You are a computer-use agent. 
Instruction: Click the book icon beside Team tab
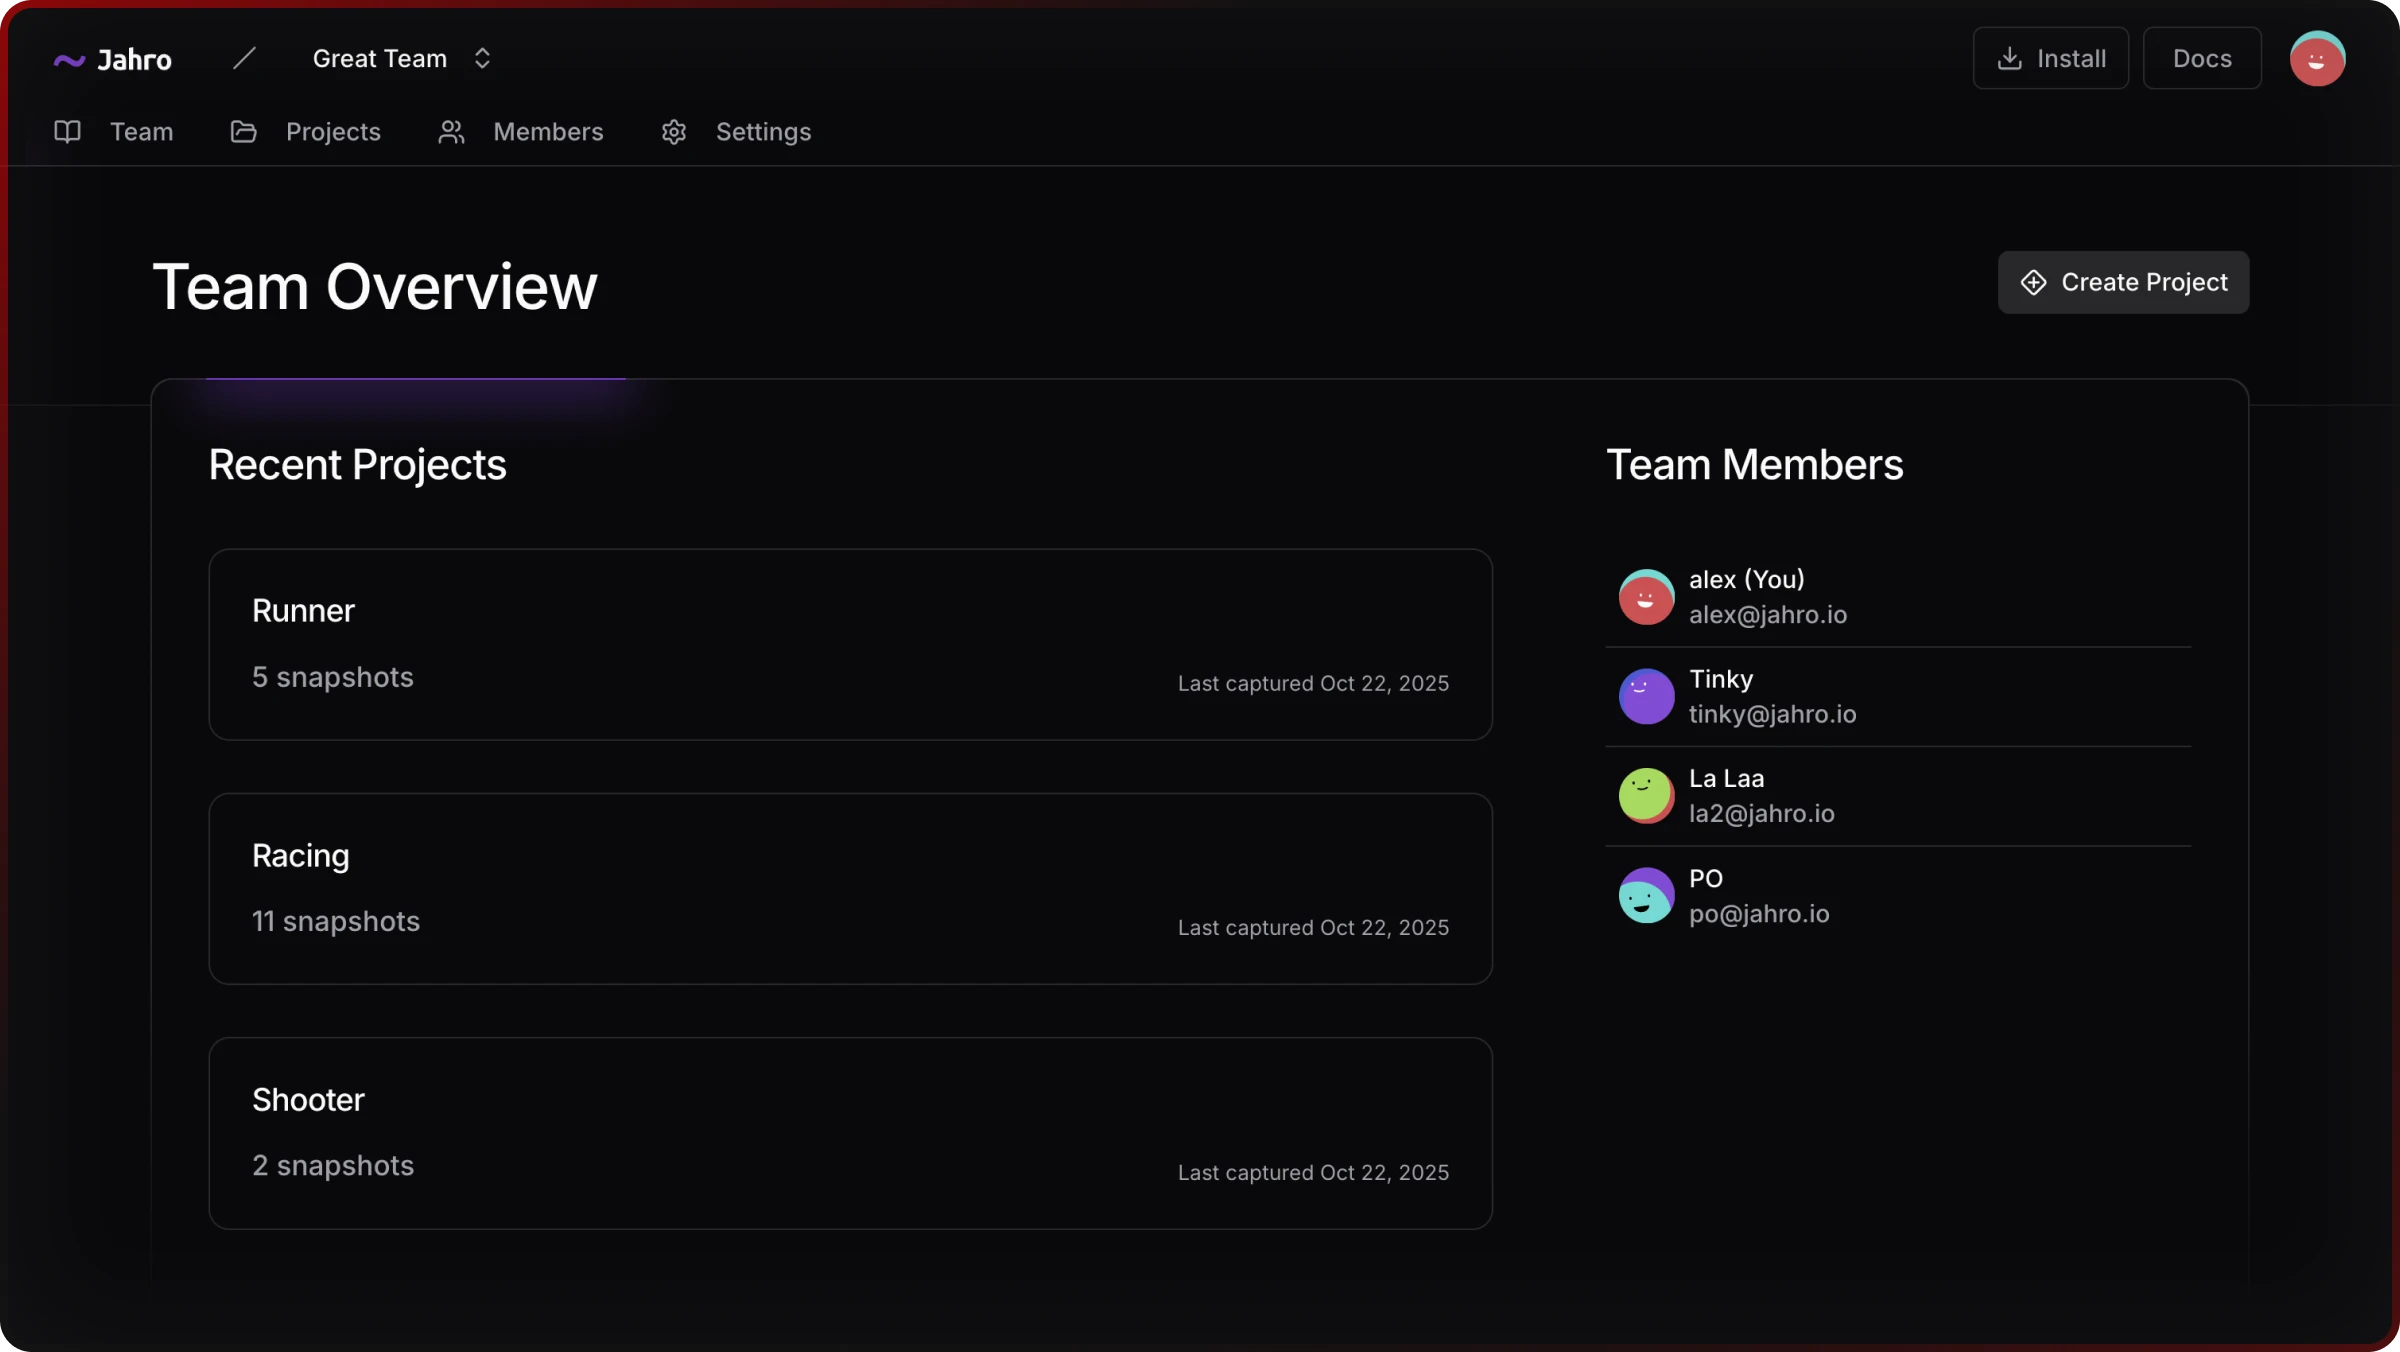(x=67, y=132)
